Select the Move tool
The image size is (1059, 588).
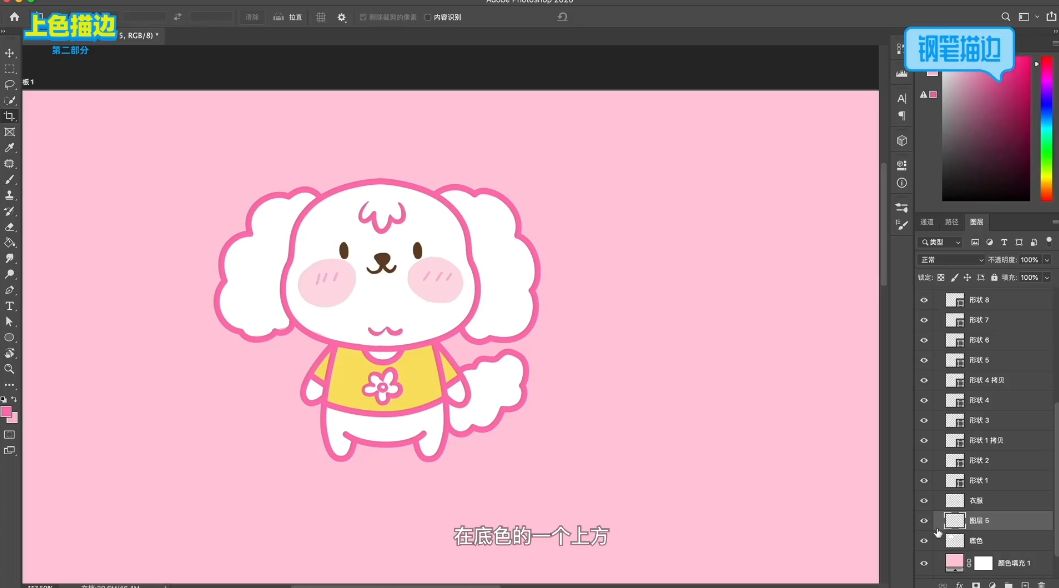(x=9, y=53)
